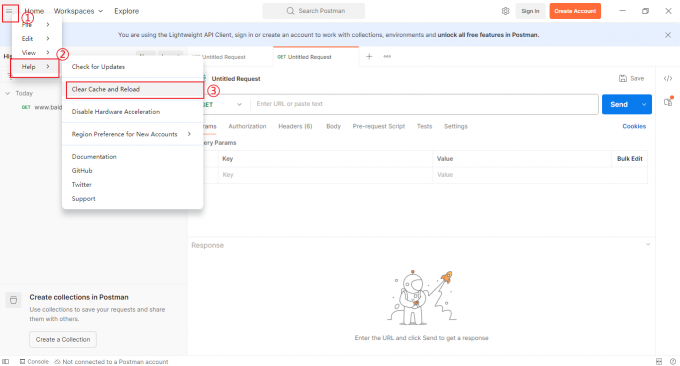
Task: Collapse the Response pane chevron
Action: (648, 245)
